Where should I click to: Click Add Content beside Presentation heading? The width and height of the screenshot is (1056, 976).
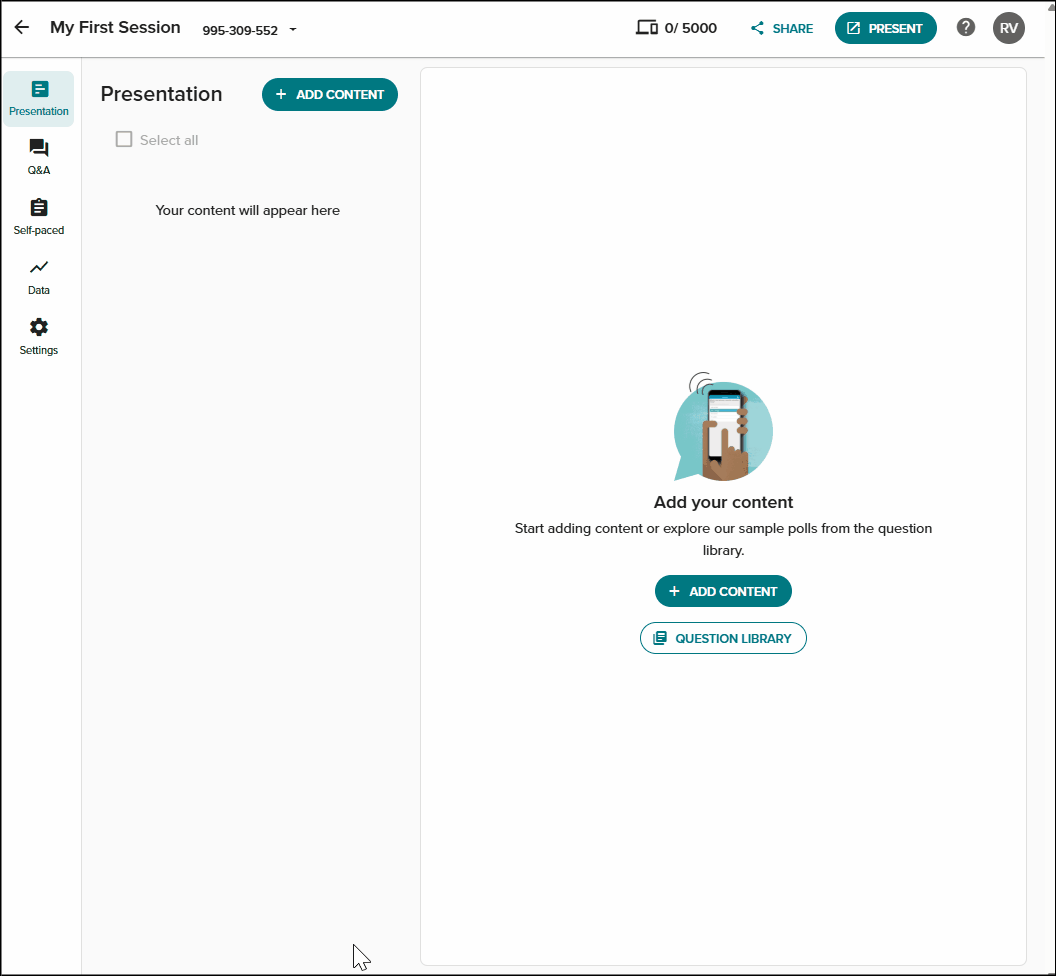coord(329,94)
